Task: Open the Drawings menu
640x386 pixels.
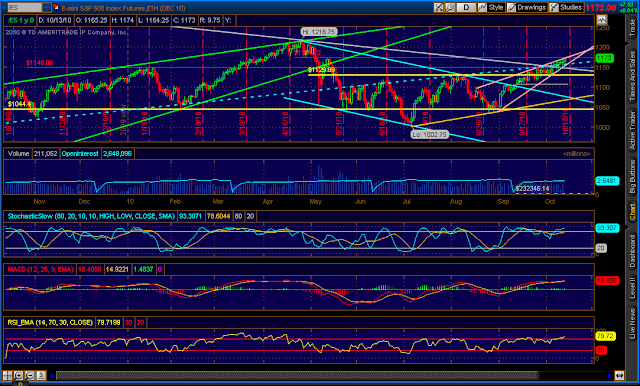Action: (527, 7)
